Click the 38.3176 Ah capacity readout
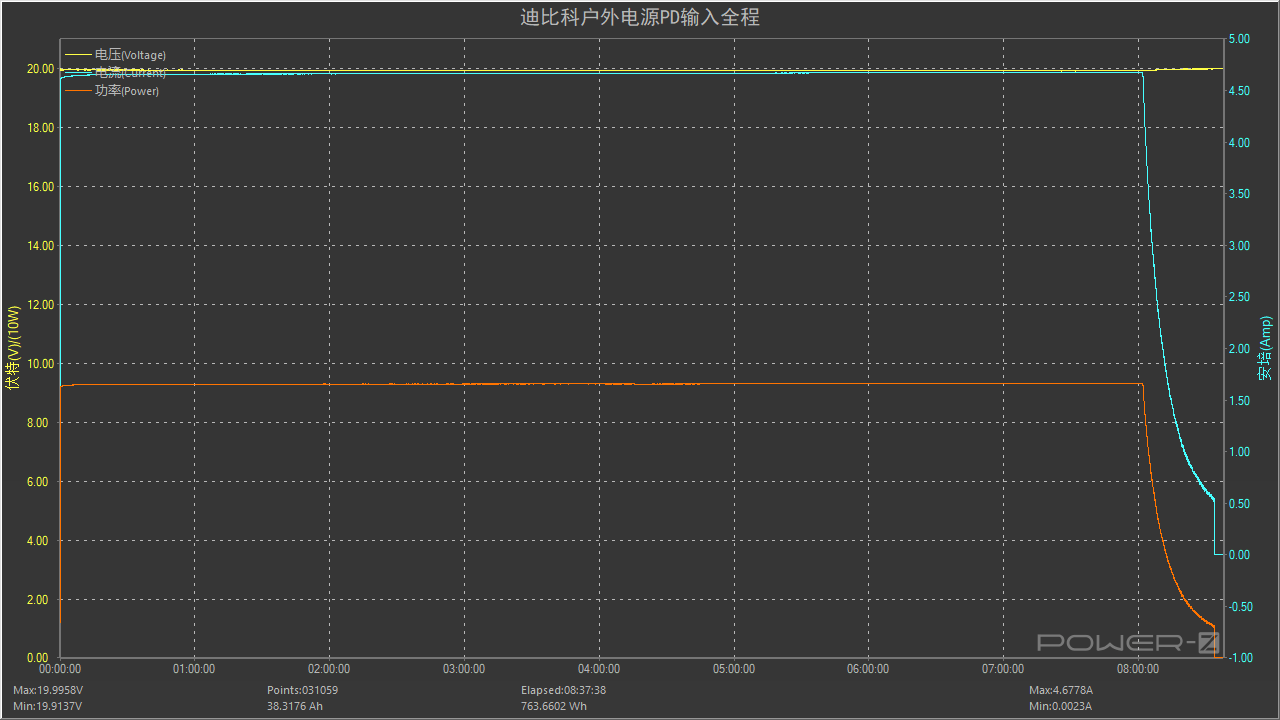 pyautogui.click(x=295, y=706)
